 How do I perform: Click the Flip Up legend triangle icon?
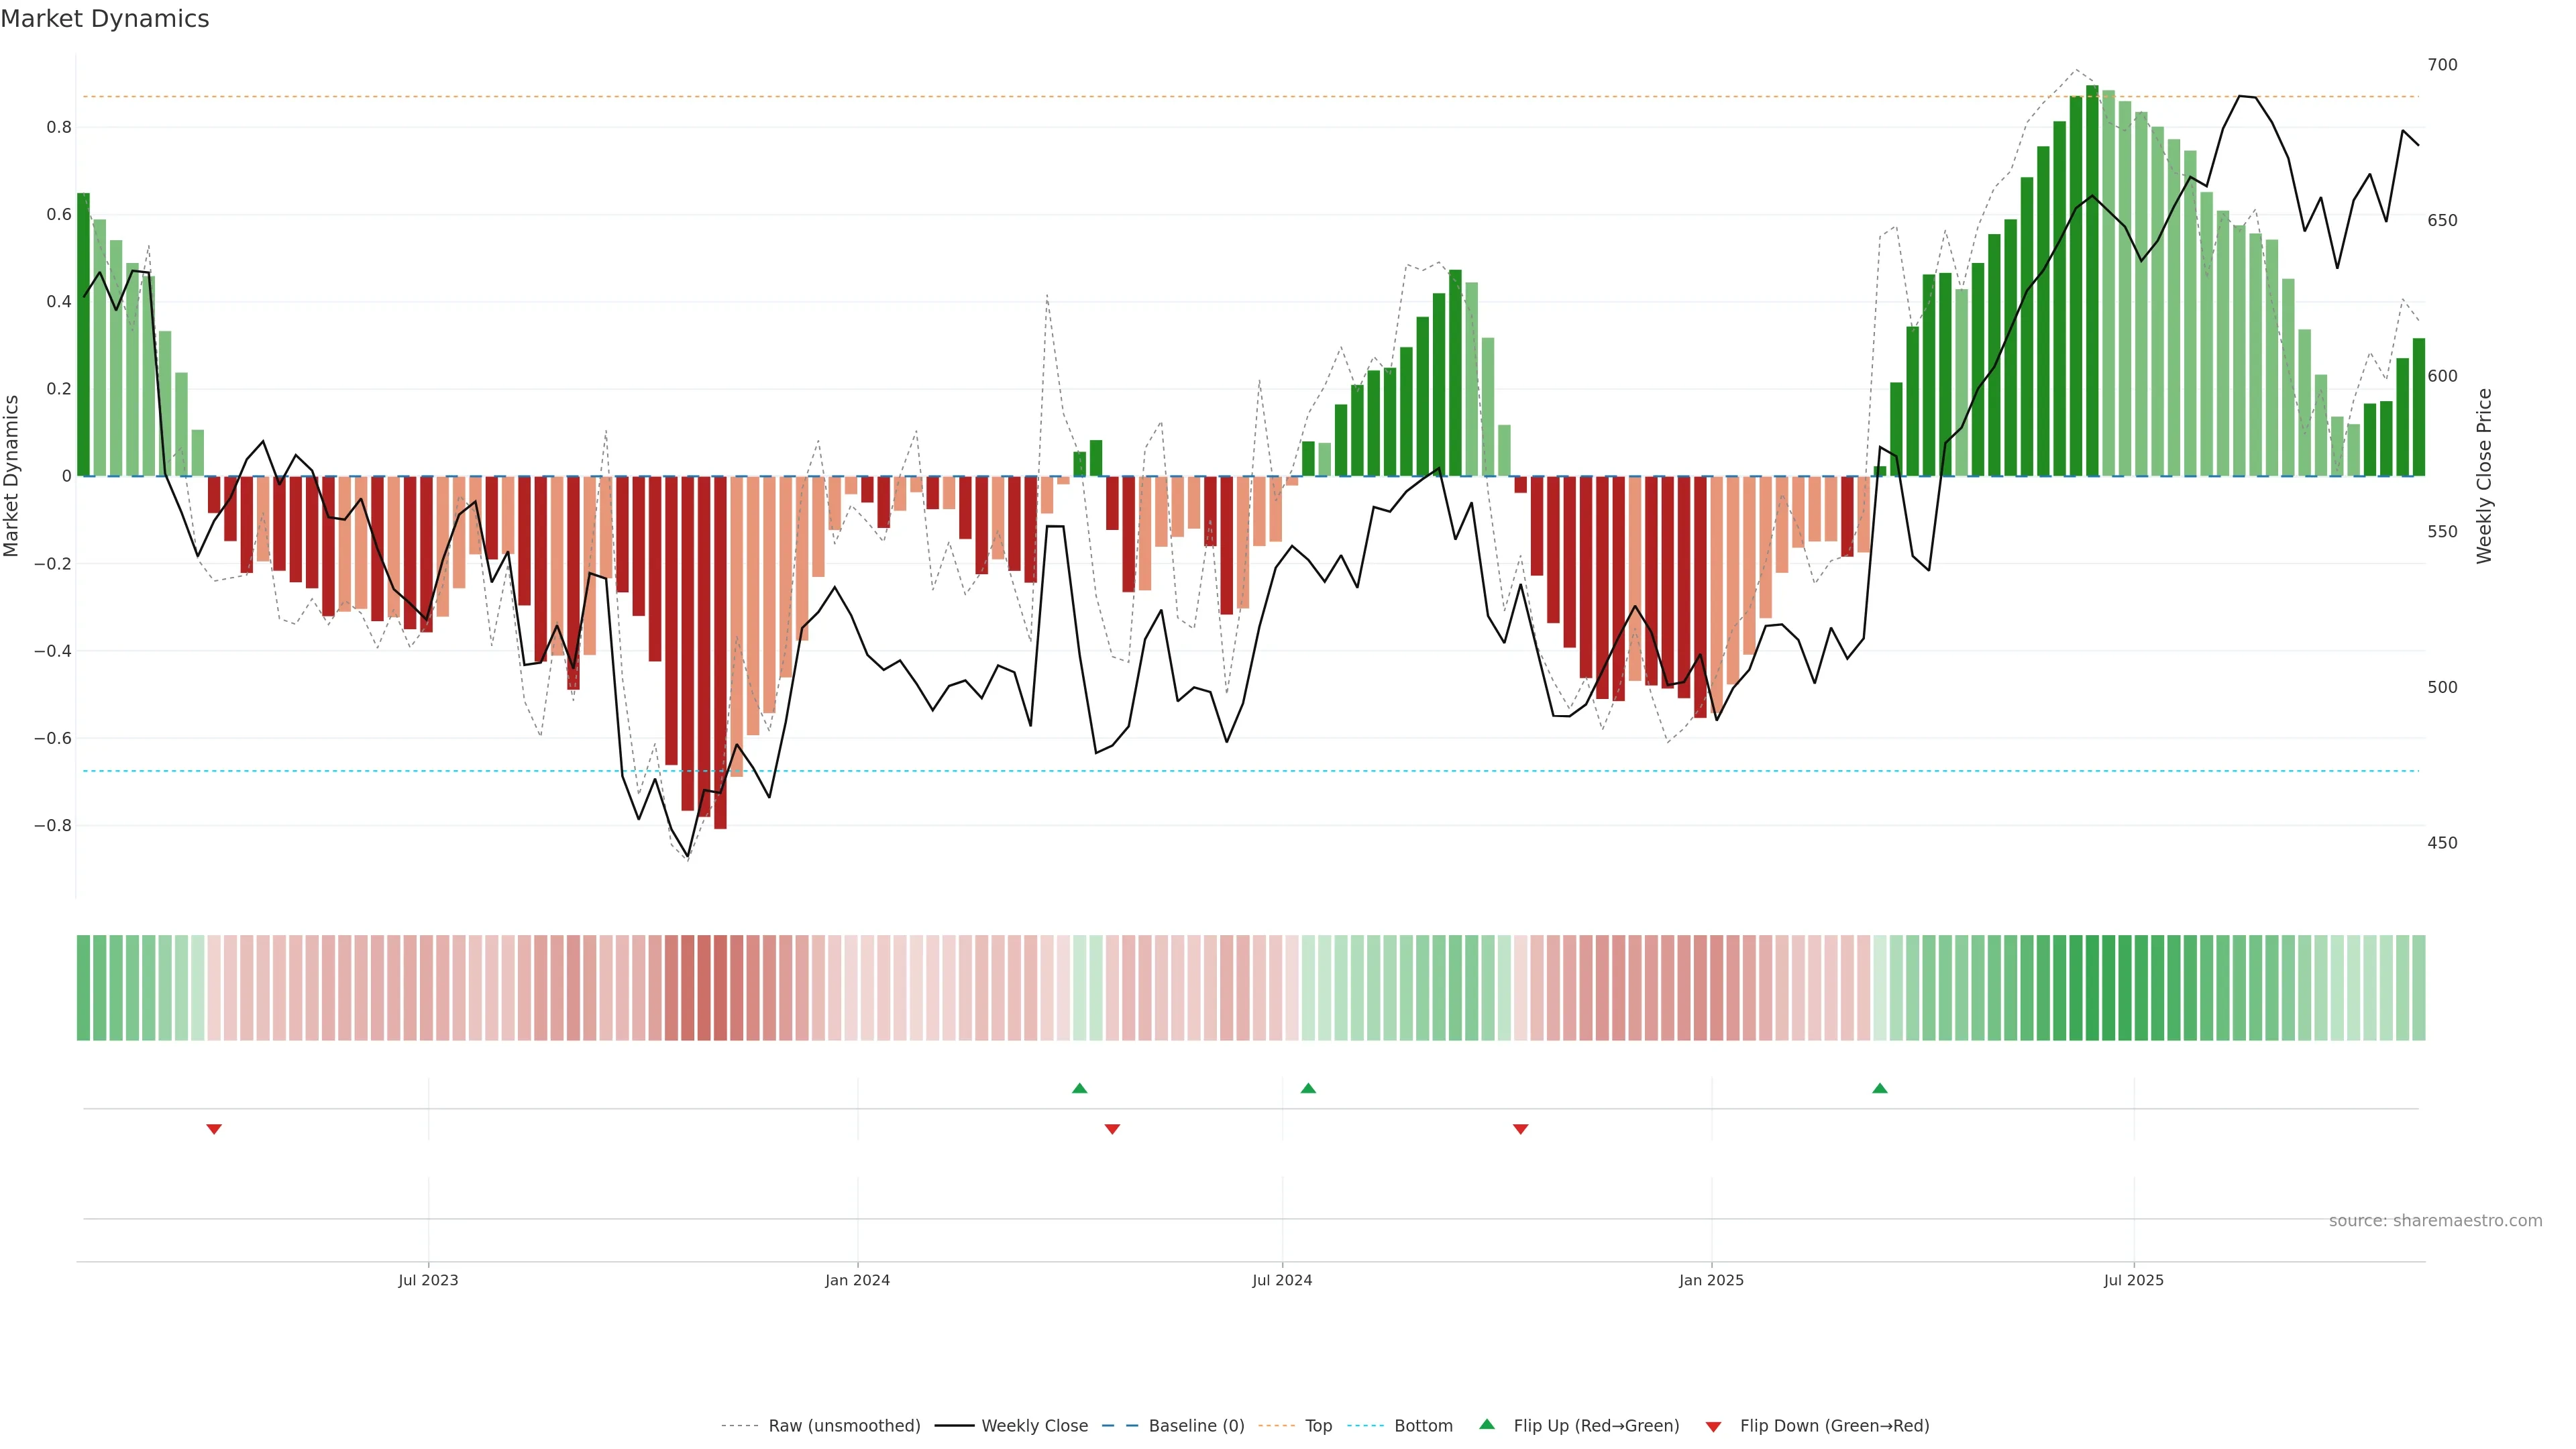pos(1487,1424)
